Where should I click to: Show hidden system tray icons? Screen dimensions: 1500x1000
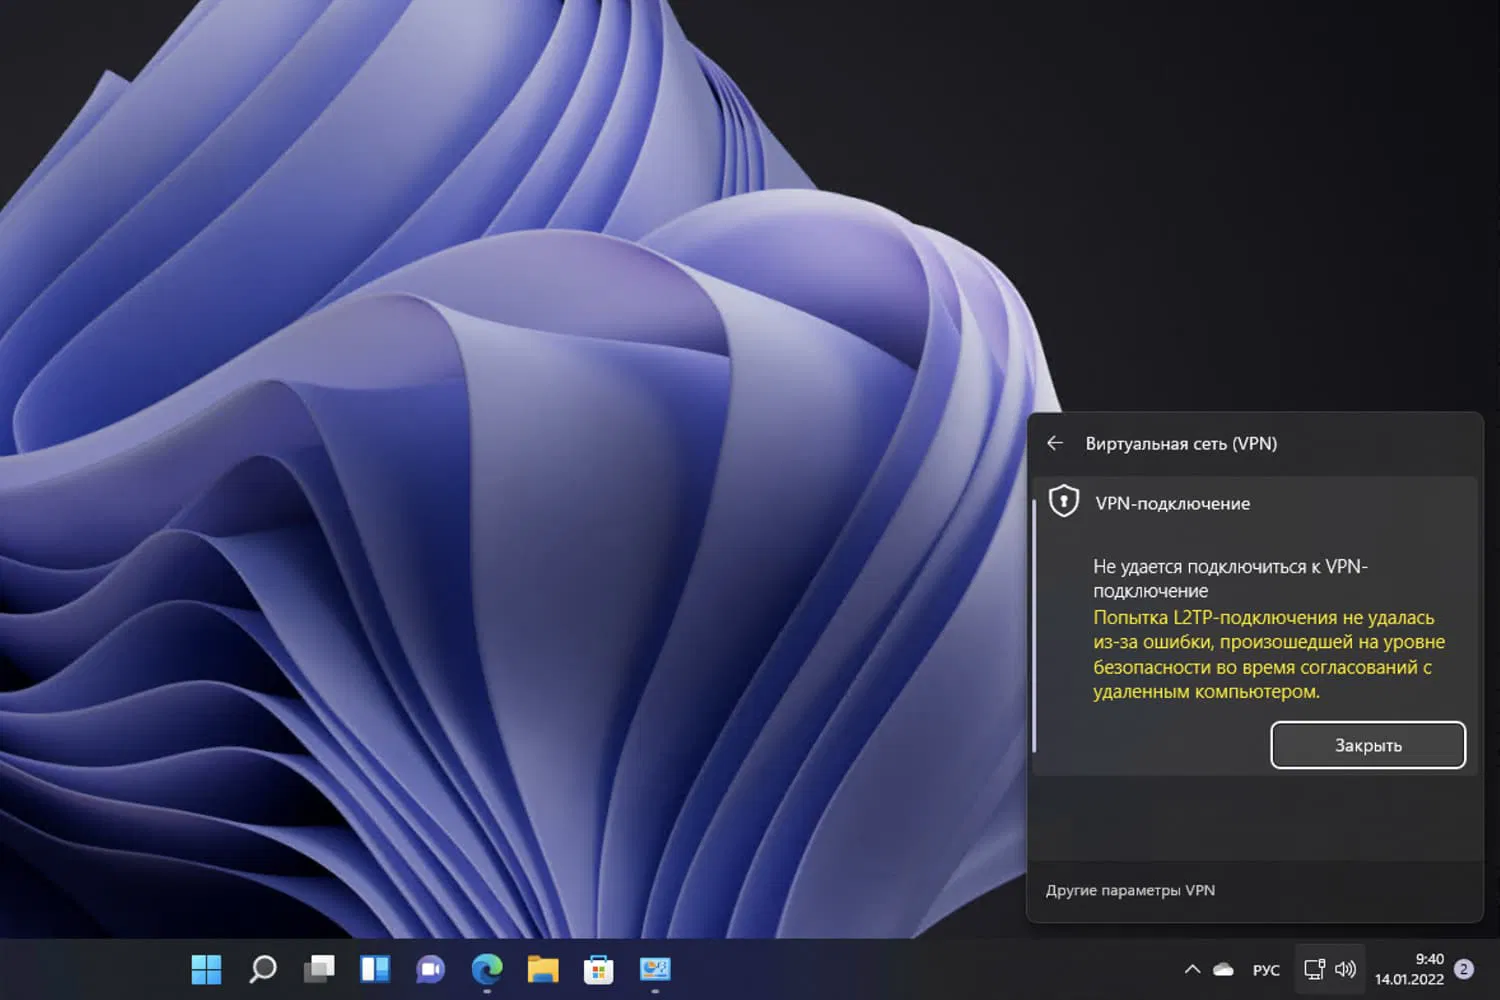(1192, 969)
